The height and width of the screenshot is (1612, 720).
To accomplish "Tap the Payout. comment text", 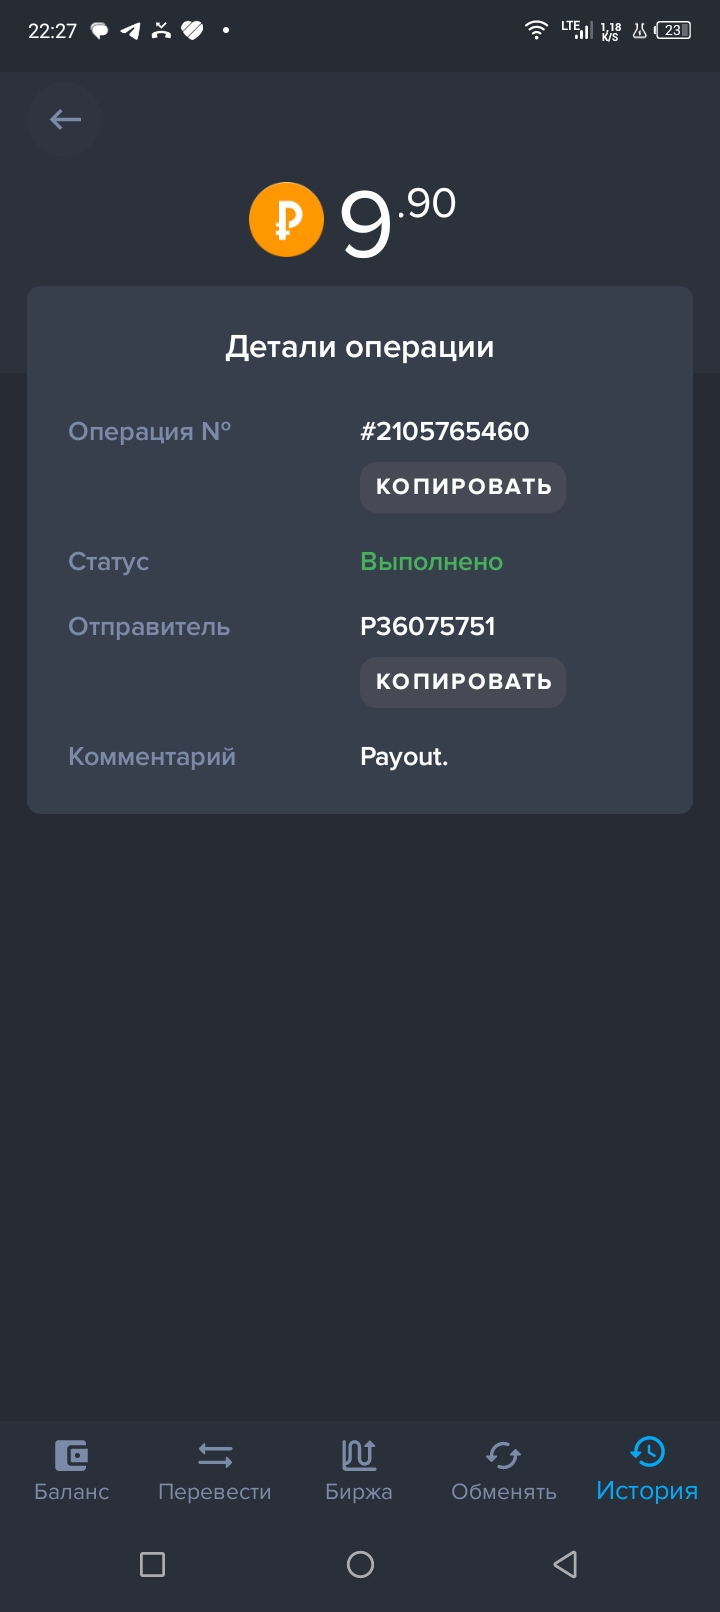I will click(404, 757).
